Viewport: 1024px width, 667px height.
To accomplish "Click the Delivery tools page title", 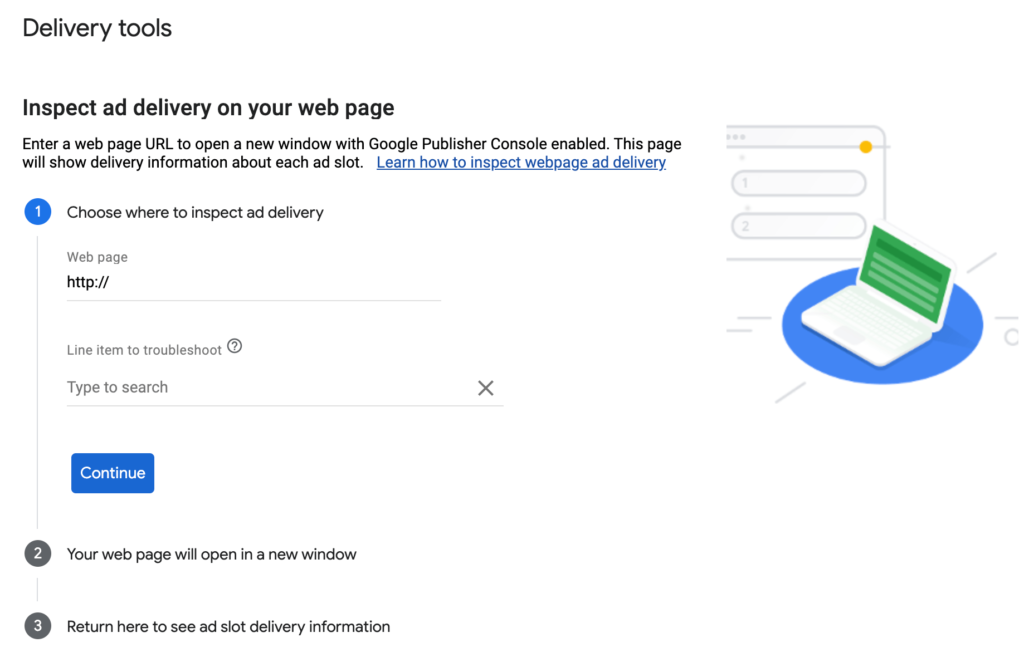I will (97, 28).
